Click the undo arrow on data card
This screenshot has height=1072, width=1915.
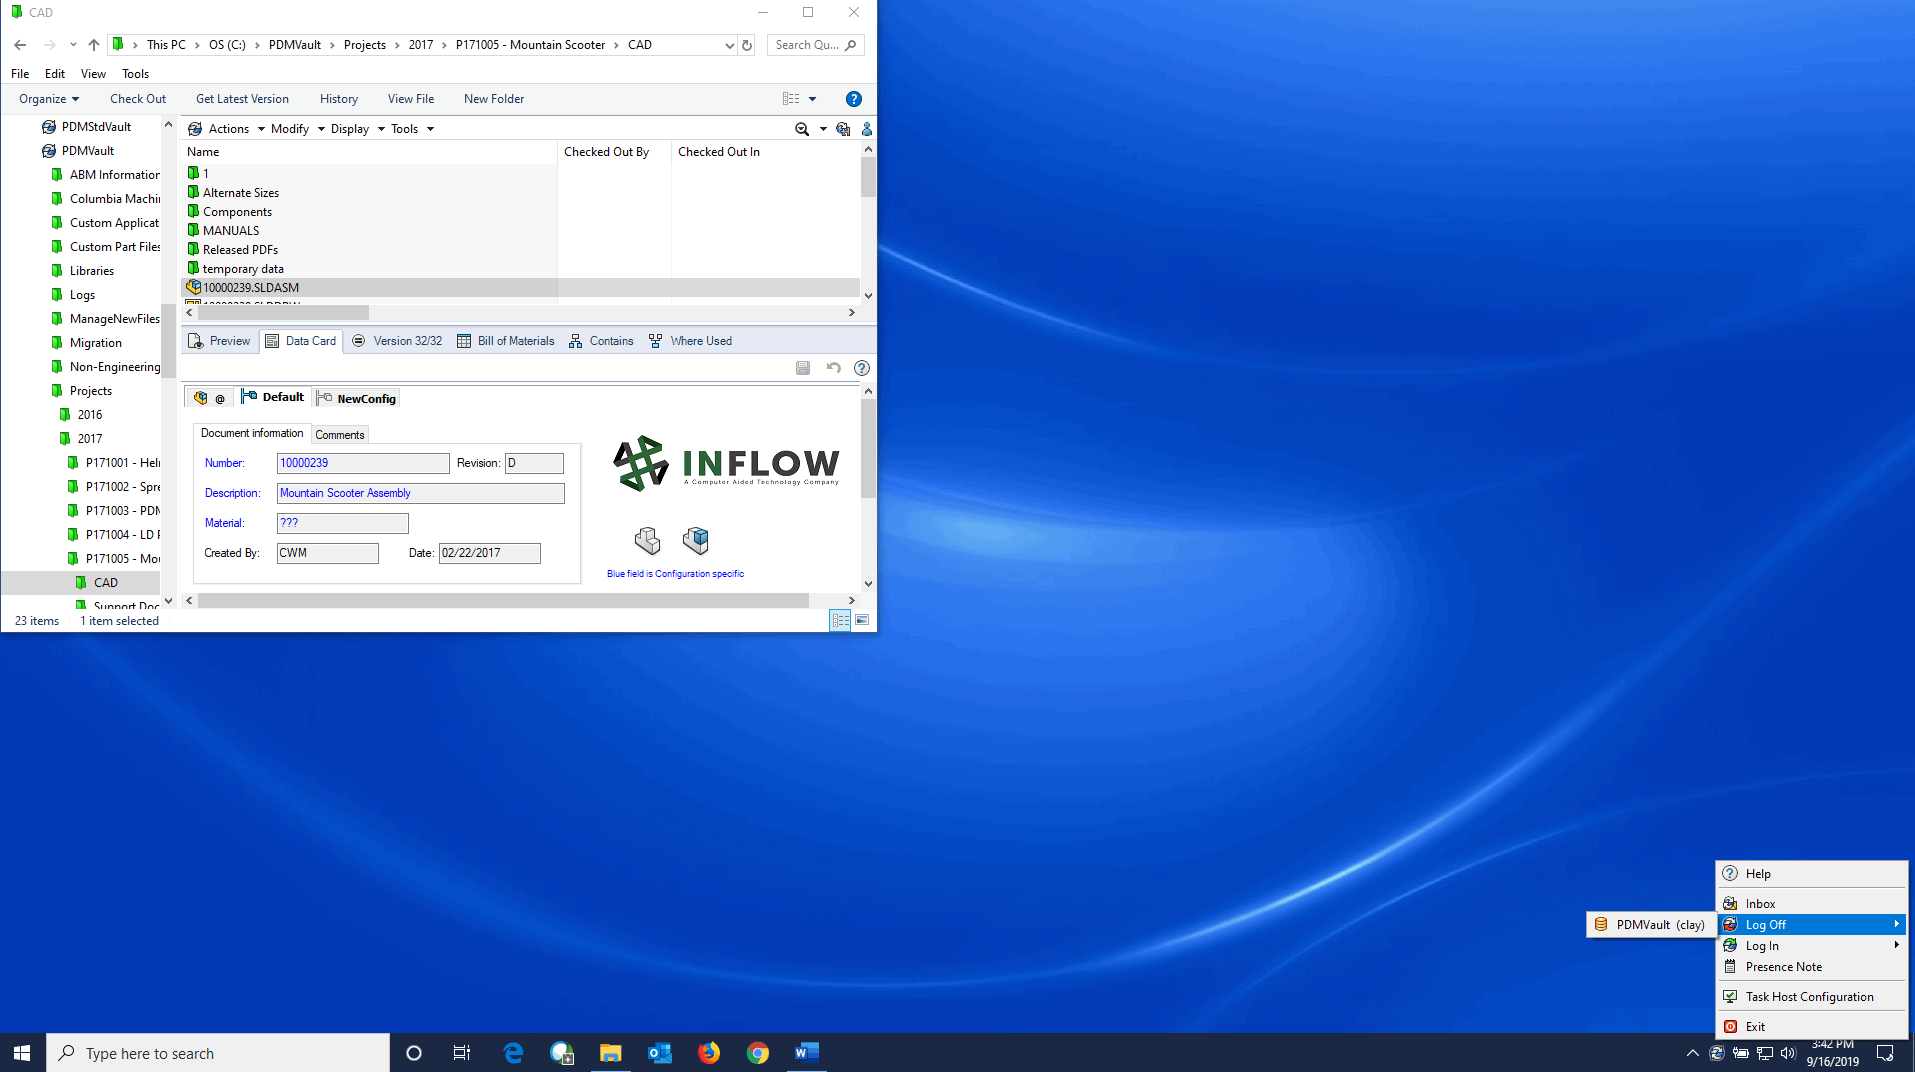[x=833, y=368]
